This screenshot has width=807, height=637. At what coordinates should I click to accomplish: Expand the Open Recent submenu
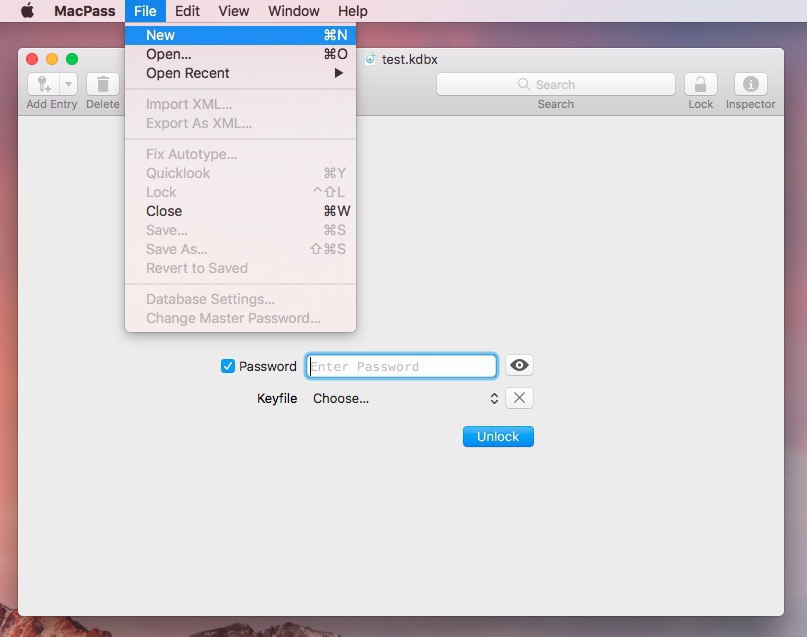pyautogui.click(x=240, y=73)
